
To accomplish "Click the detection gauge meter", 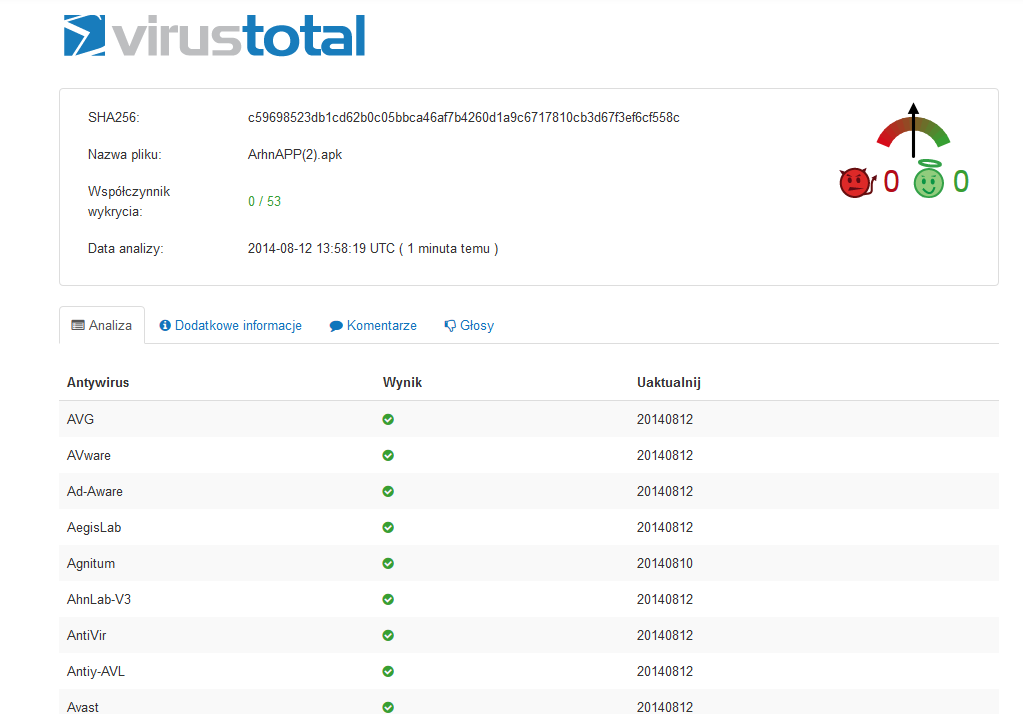I will pyautogui.click(x=913, y=130).
